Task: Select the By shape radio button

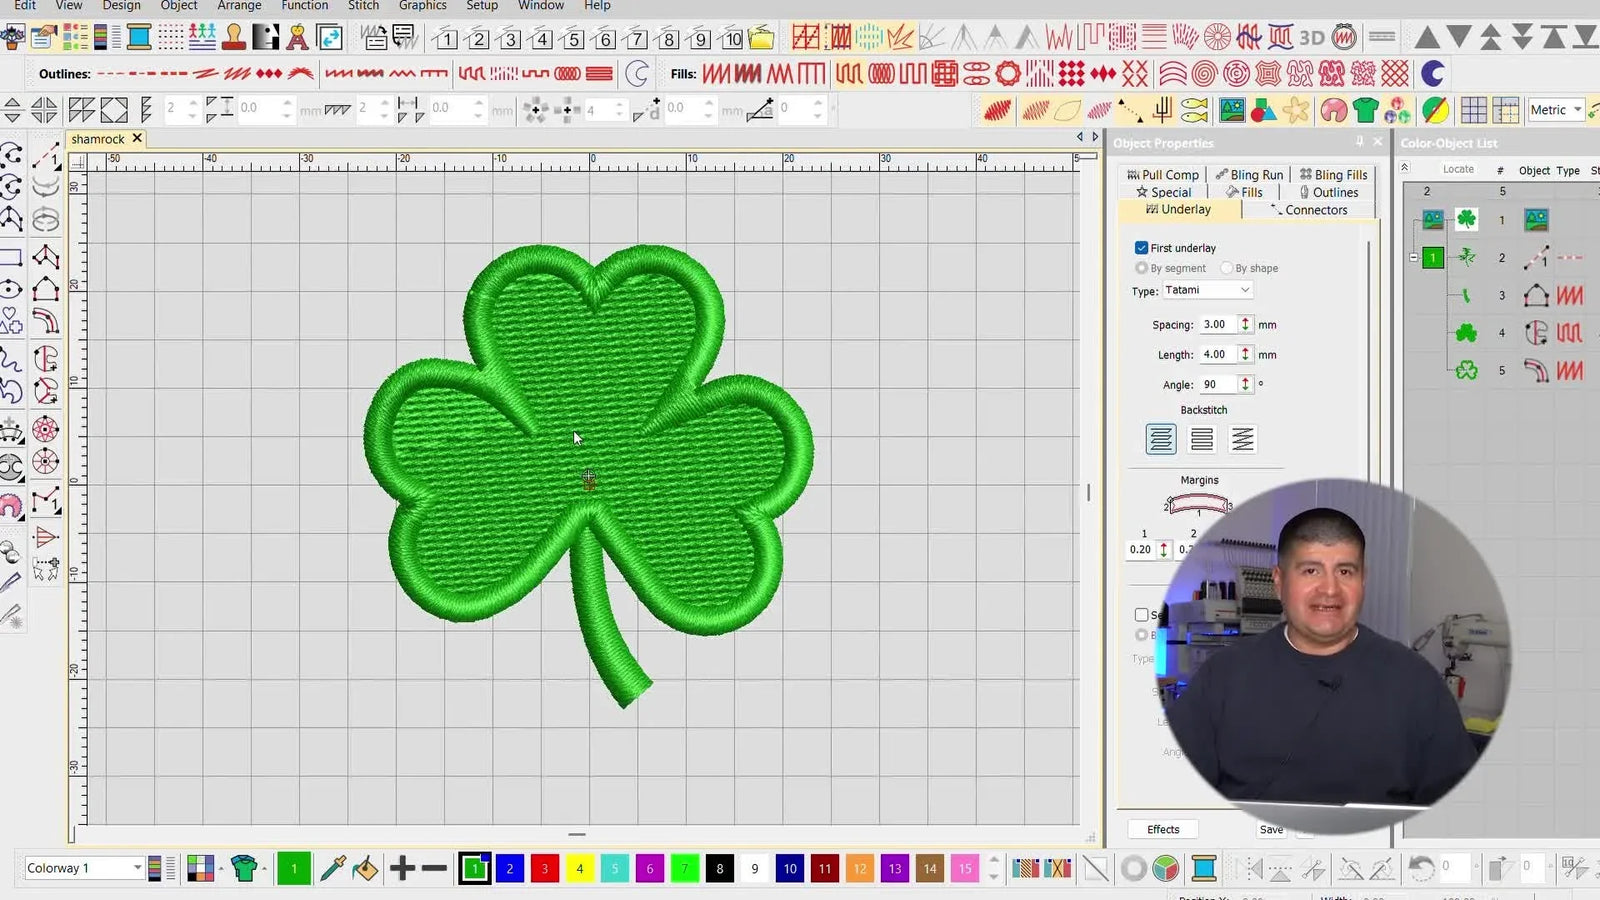Action: [x=1226, y=268]
